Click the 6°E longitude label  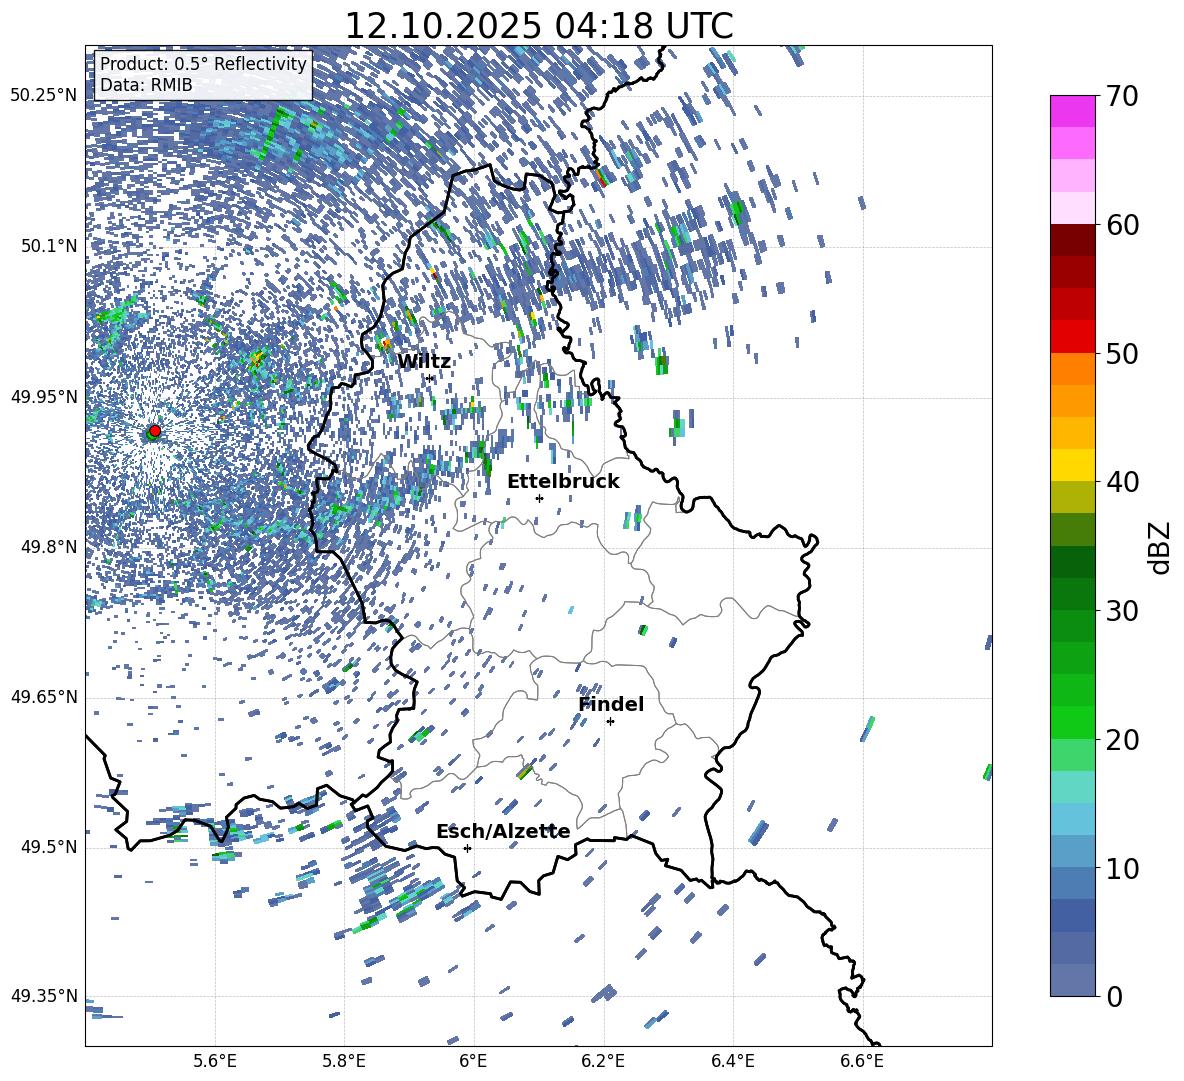click(x=473, y=1061)
